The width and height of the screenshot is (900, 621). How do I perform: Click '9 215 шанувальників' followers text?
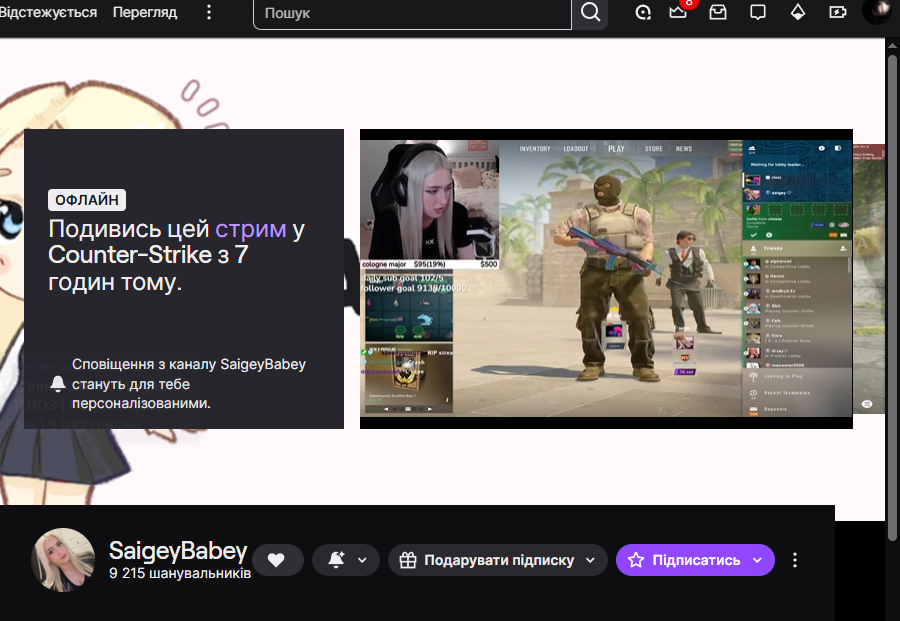[180, 573]
